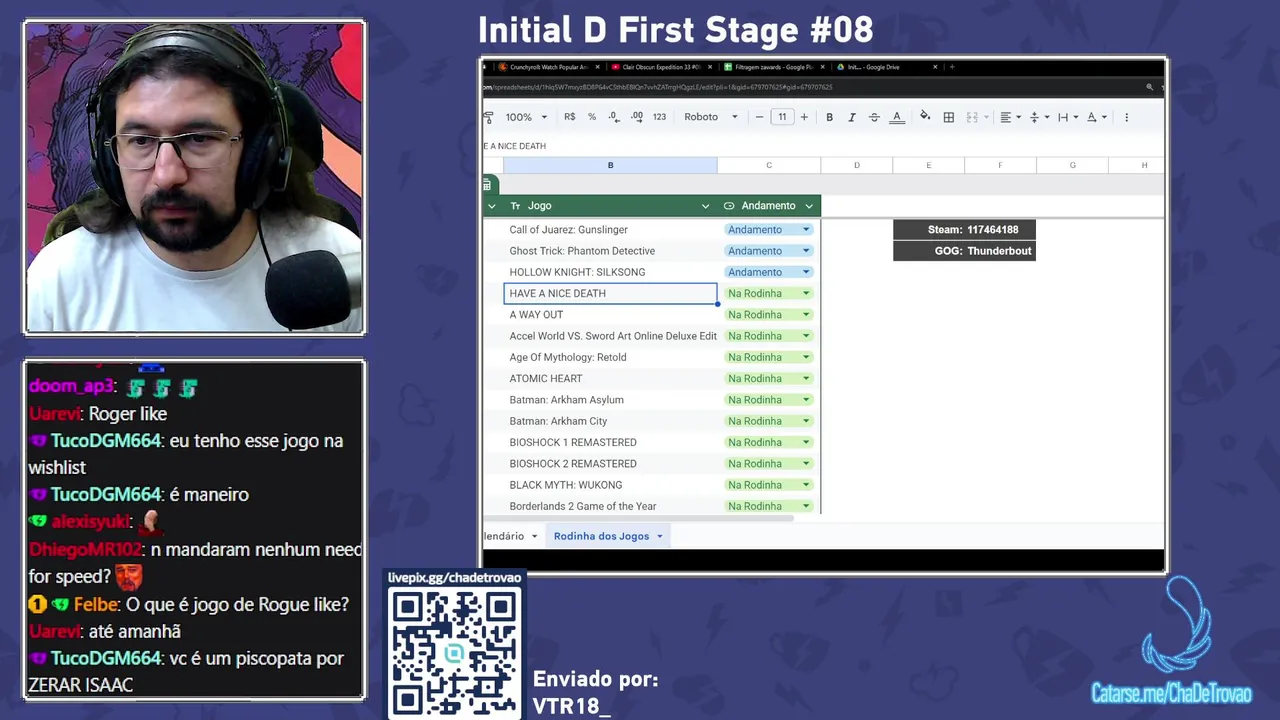The width and height of the screenshot is (1280, 720).
Task: Switch to the Clair Obscur Expedition 33 tab
Action: point(660,67)
